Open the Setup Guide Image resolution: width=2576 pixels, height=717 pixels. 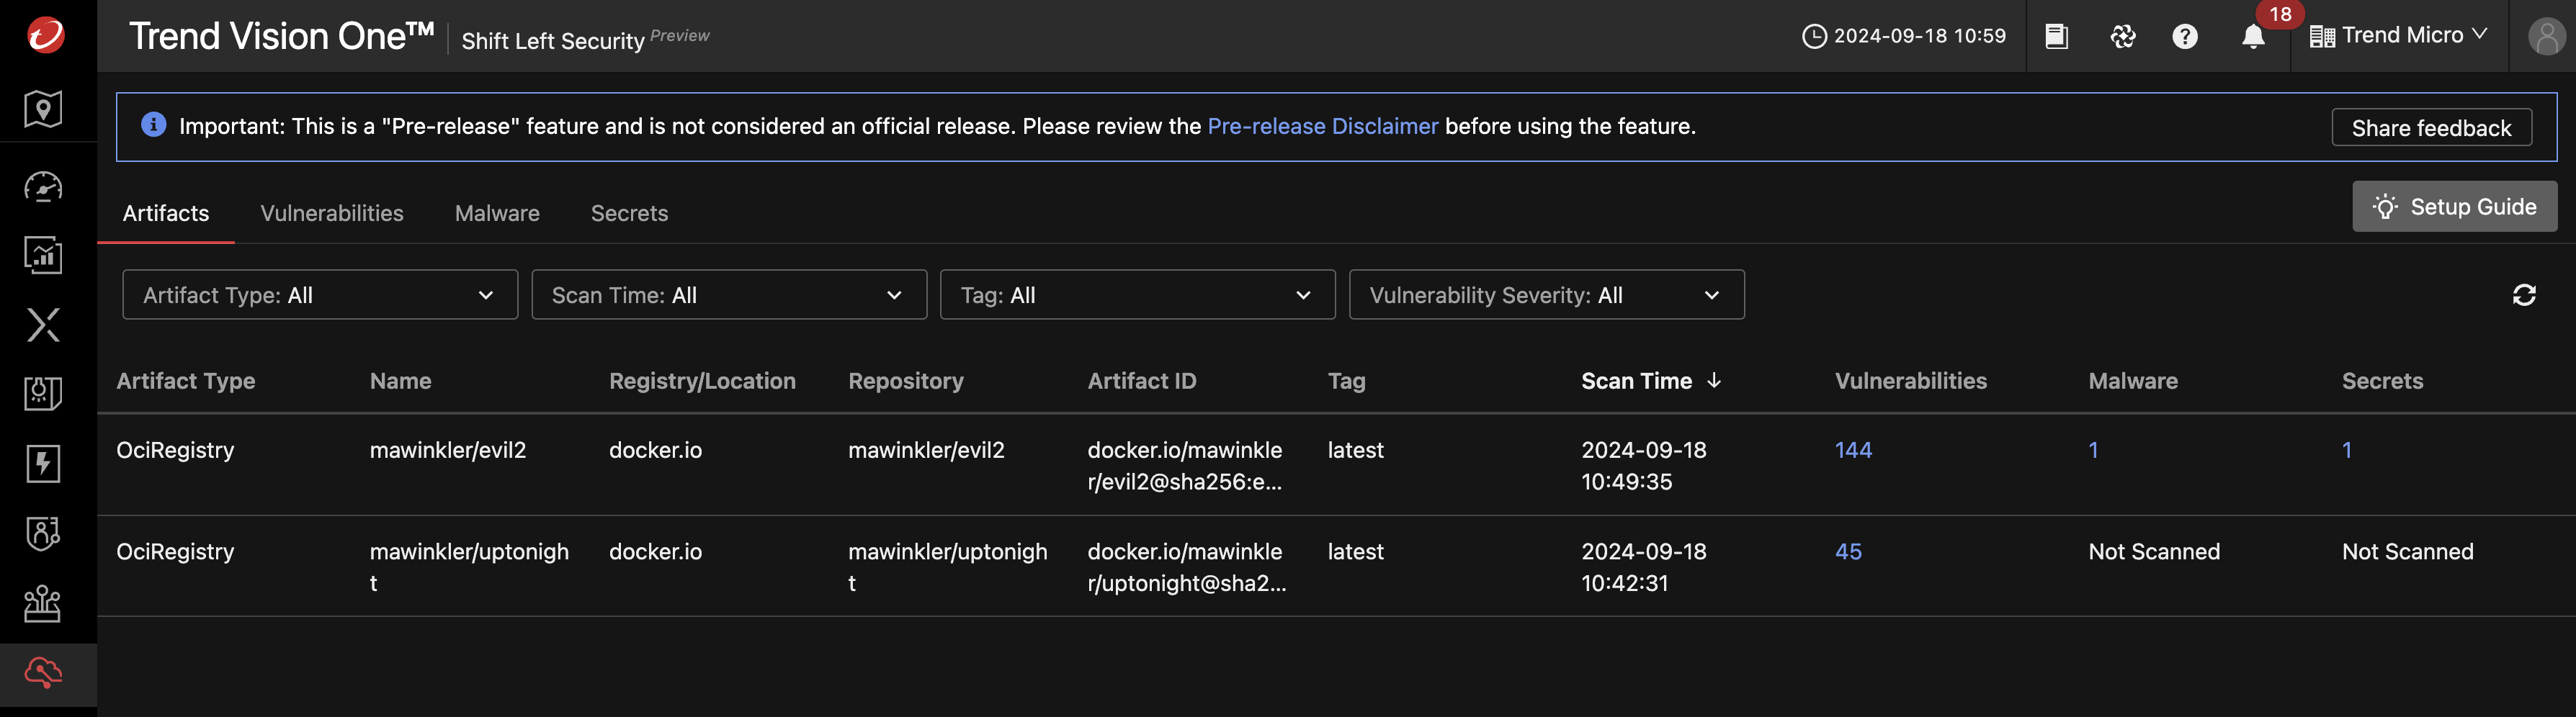pos(2454,207)
